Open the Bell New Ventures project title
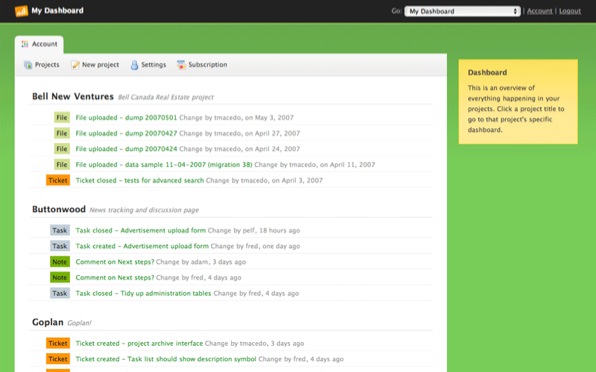 73,97
